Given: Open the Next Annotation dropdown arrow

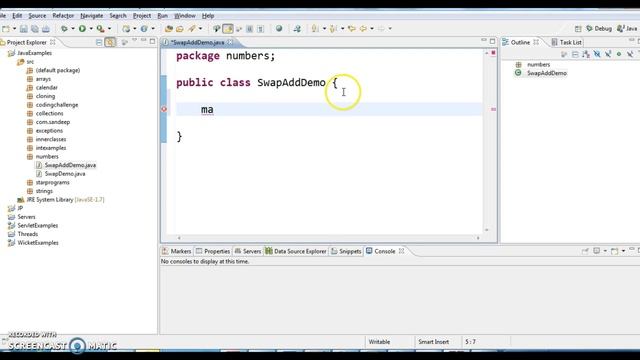Looking at the screenshot, I should pyautogui.click(x=324, y=29).
